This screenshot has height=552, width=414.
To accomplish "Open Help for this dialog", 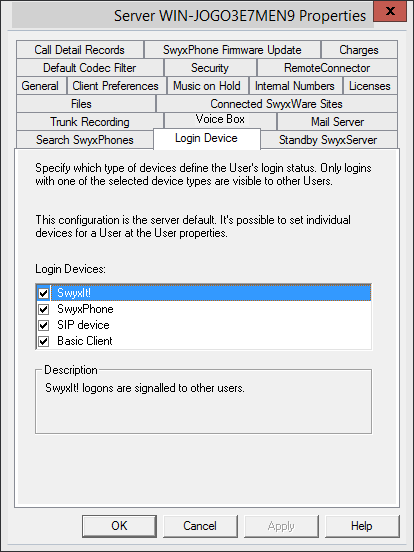I will (362, 526).
